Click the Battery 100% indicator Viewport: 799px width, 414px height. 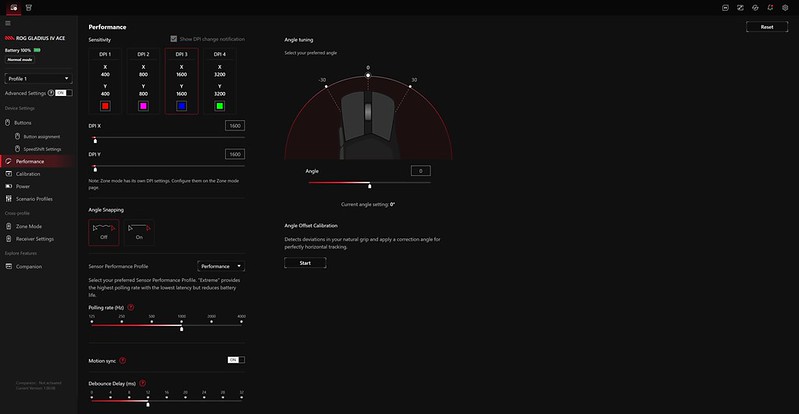click(x=23, y=50)
